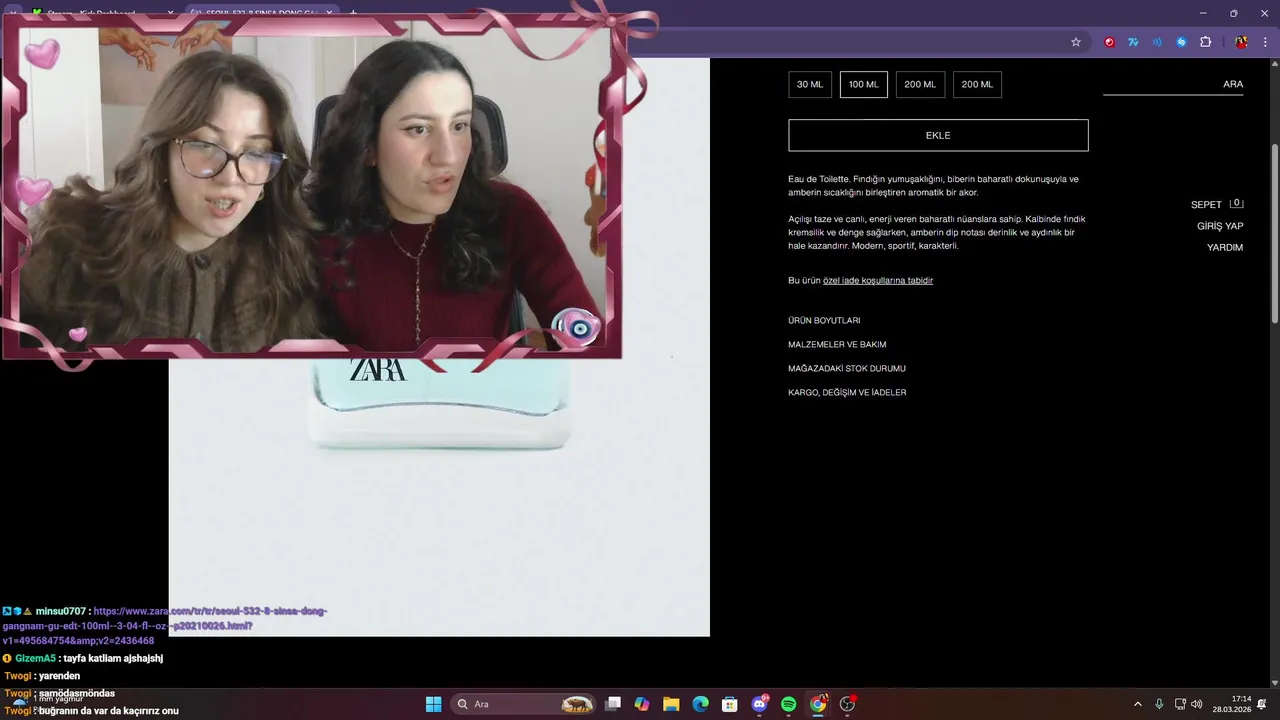The height and width of the screenshot is (720, 1280).
Task: Open OBS Studio from the taskbar
Action: pos(847,704)
